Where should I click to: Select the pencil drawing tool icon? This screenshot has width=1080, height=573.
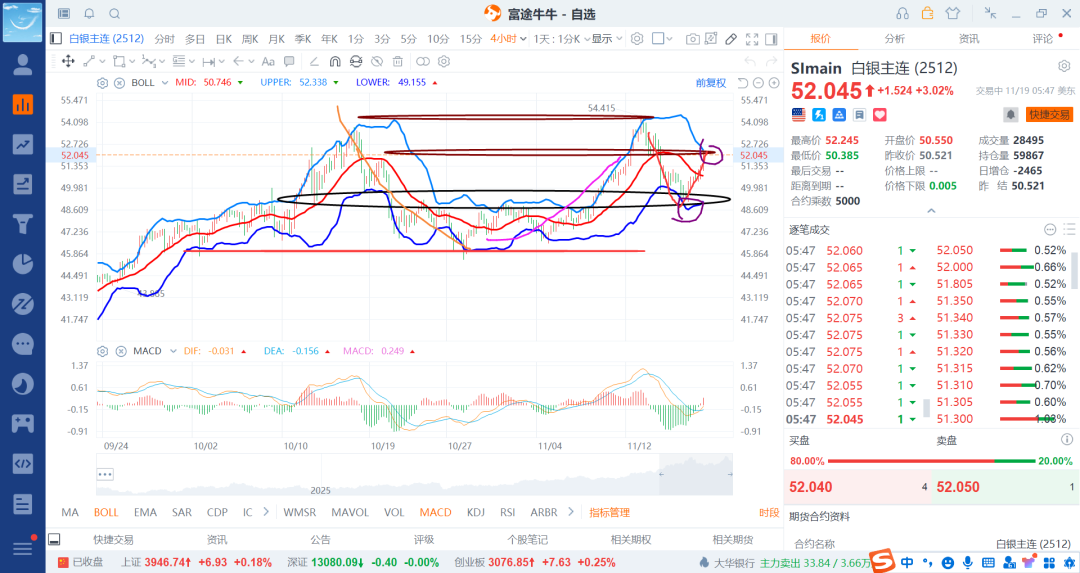pos(731,39)
